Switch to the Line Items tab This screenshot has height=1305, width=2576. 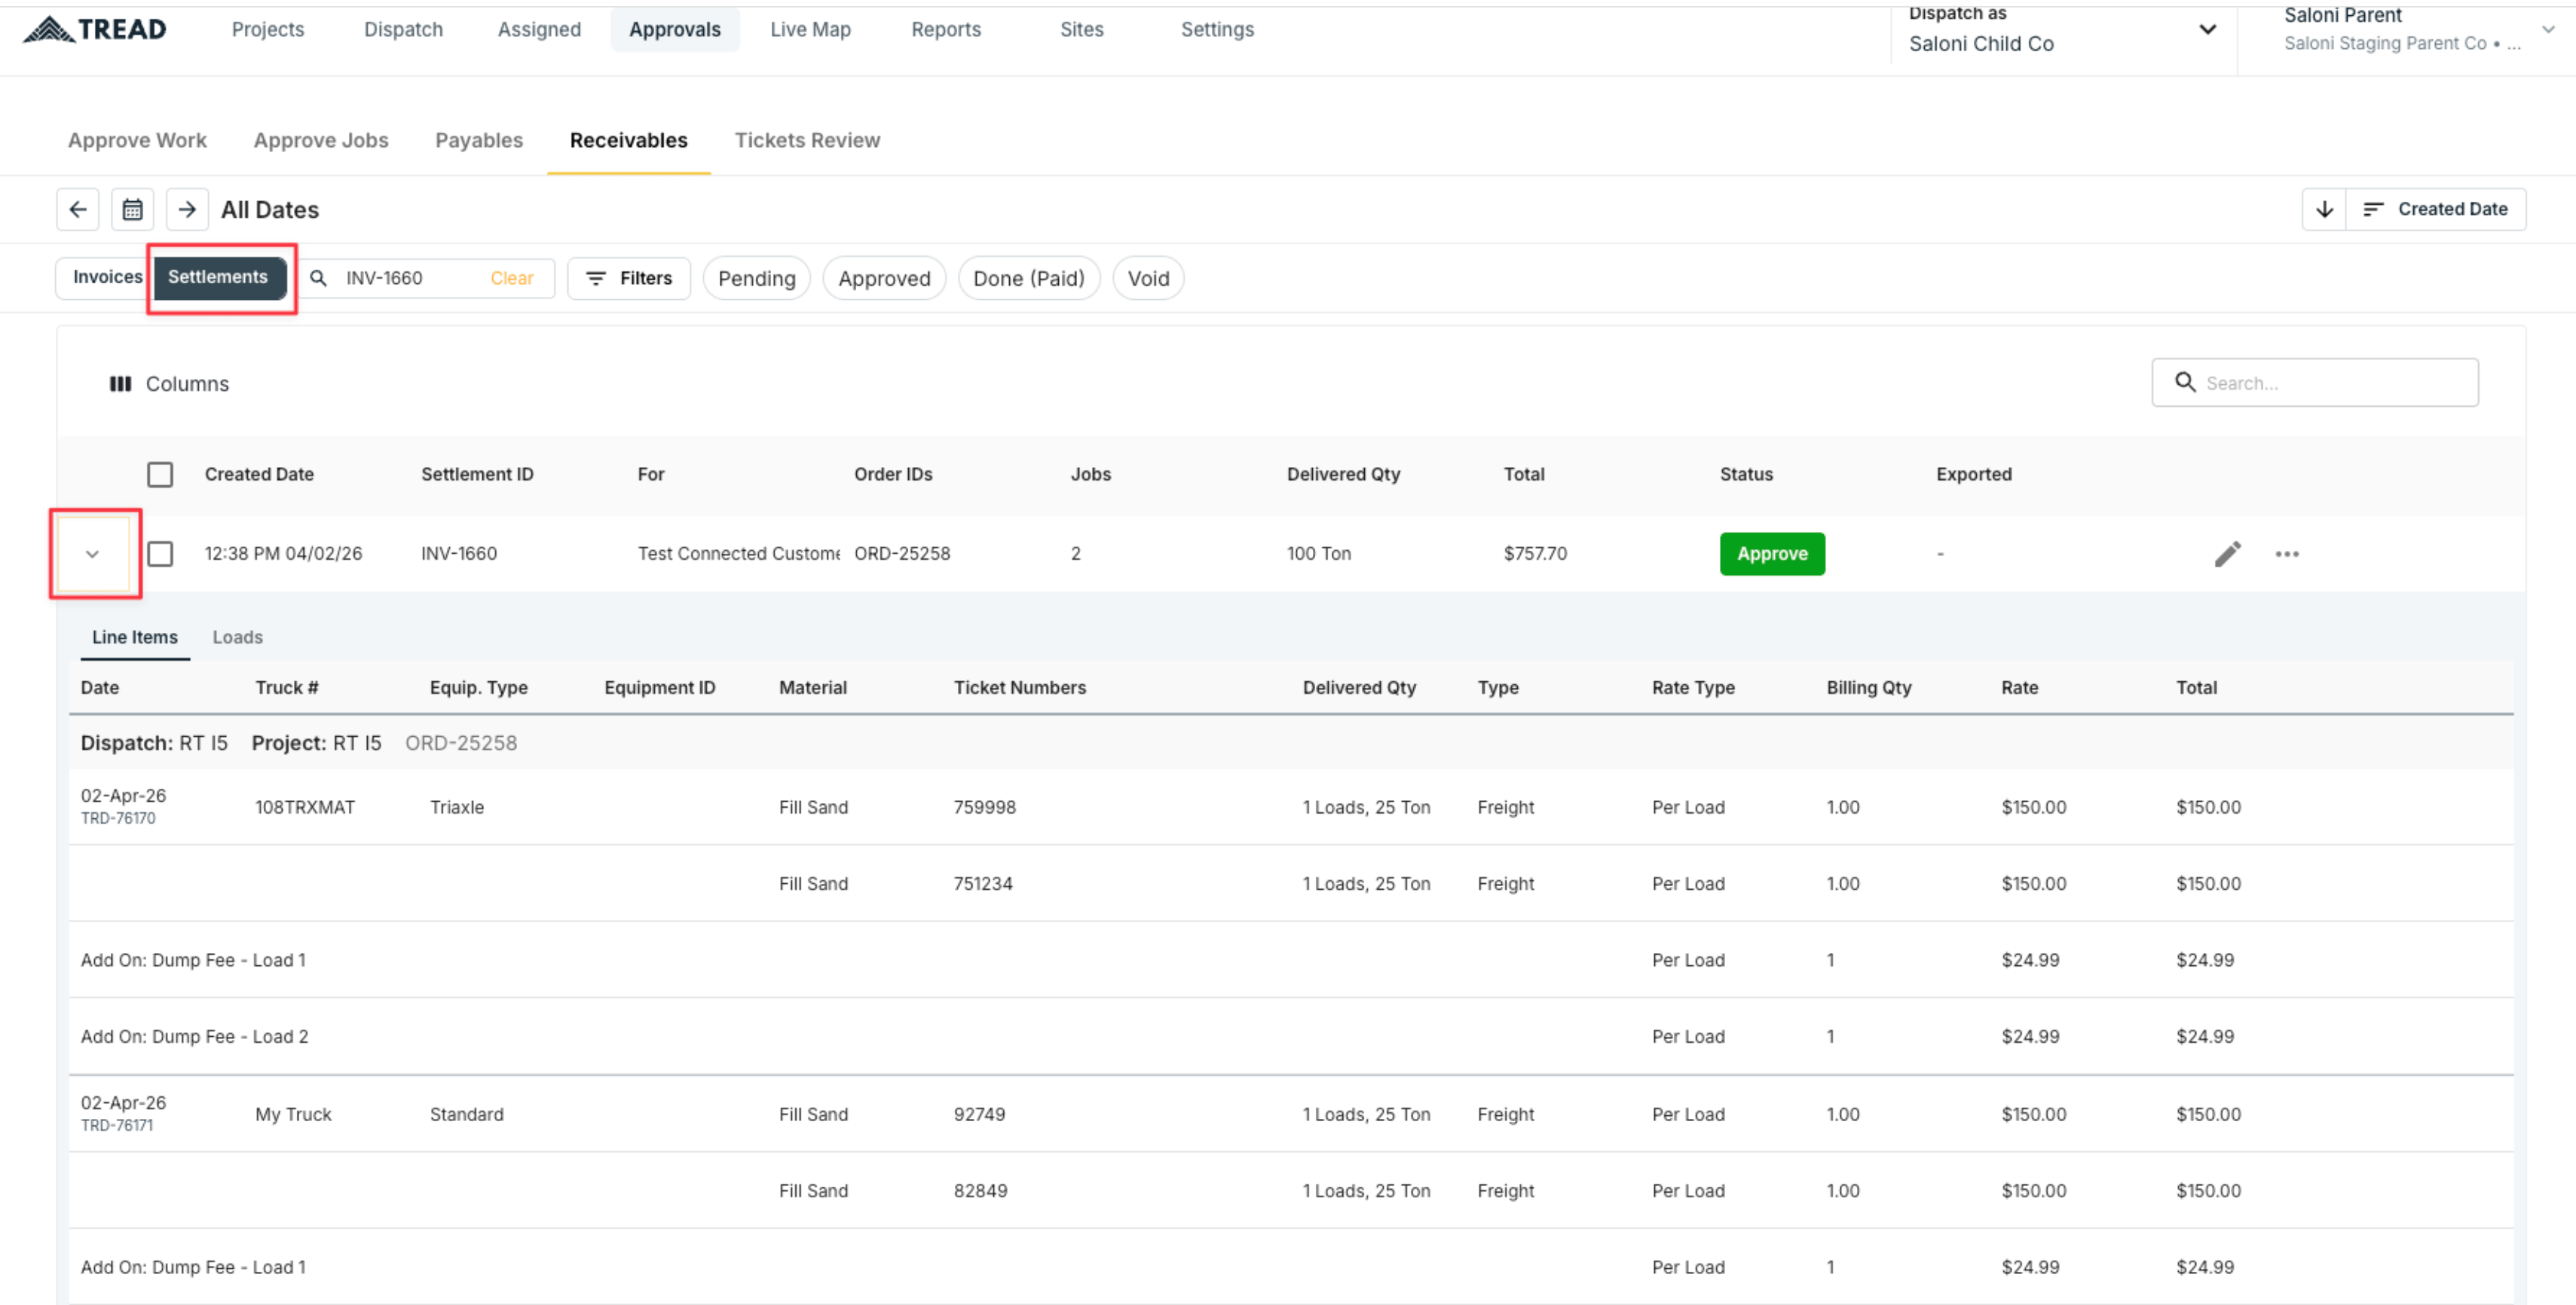(135, 638)
